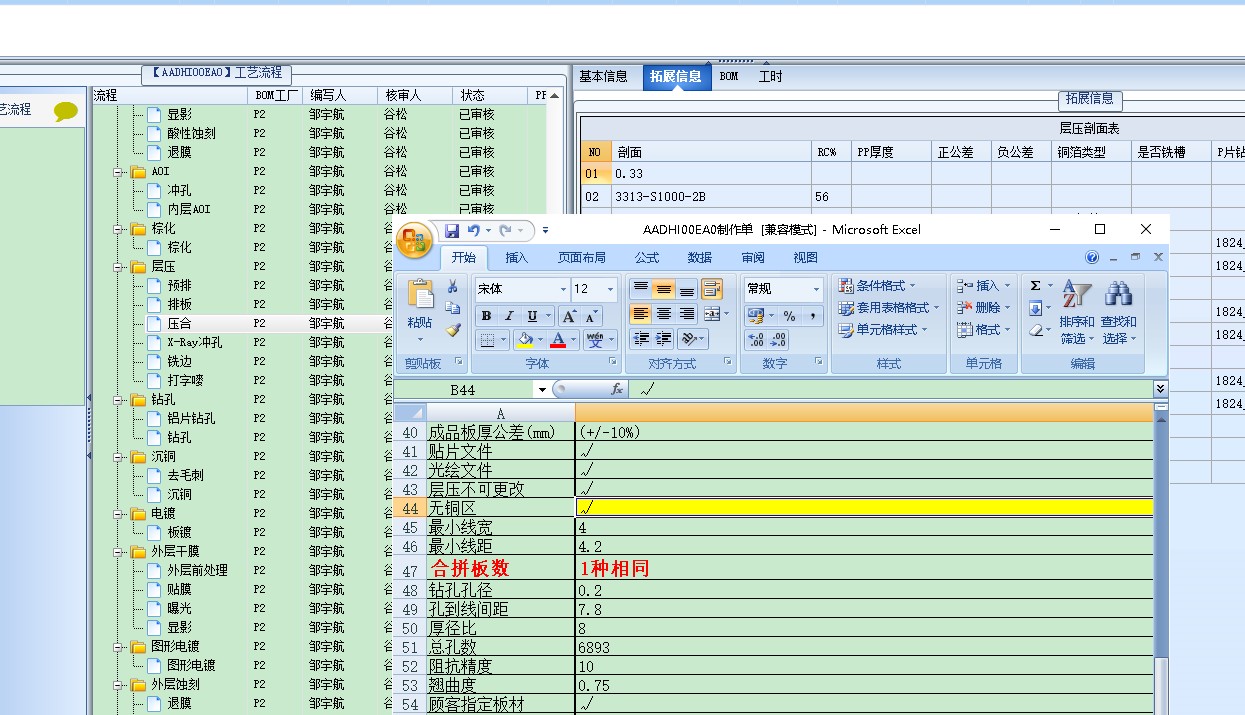Click the Cut scissors icon
Viewport: 1245px width, 715px height.
click(453, 287)
